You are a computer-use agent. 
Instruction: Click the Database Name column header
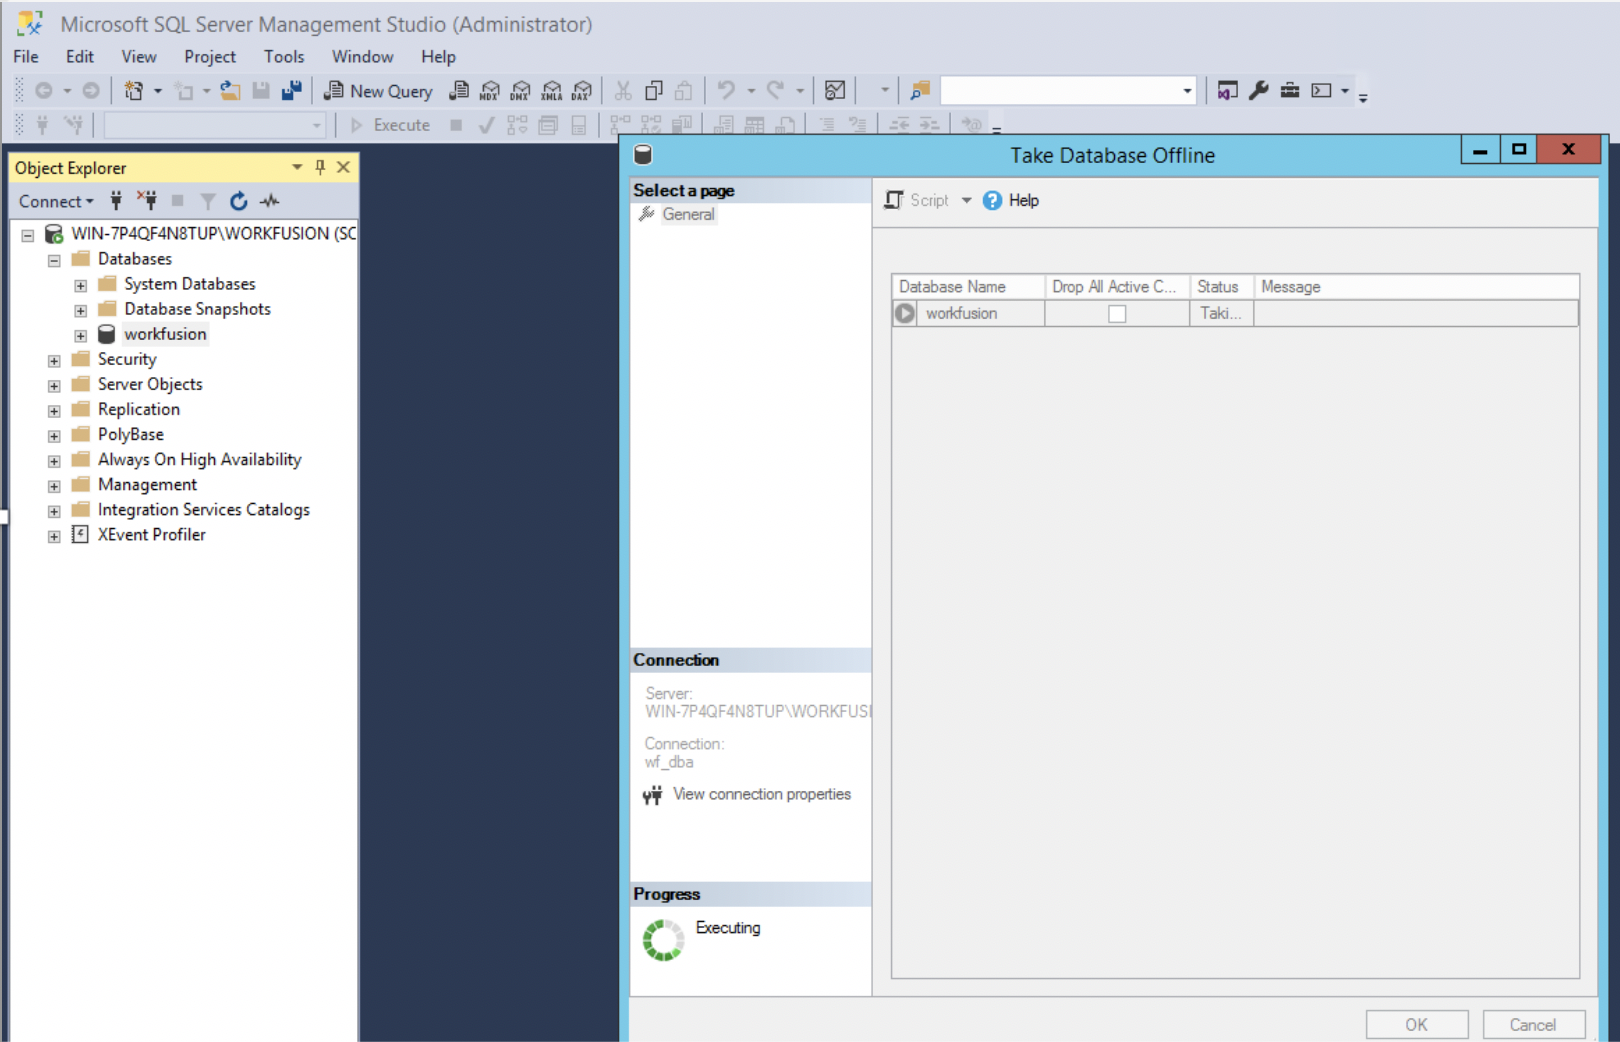click(968, 287)
